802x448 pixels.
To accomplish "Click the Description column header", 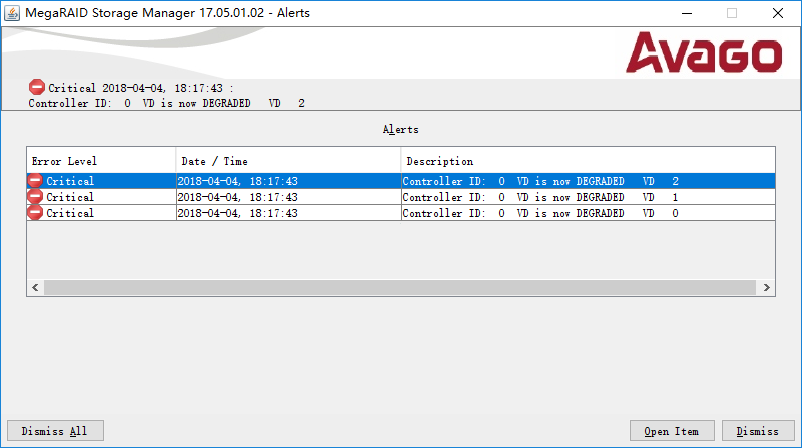I will (587, 161).
